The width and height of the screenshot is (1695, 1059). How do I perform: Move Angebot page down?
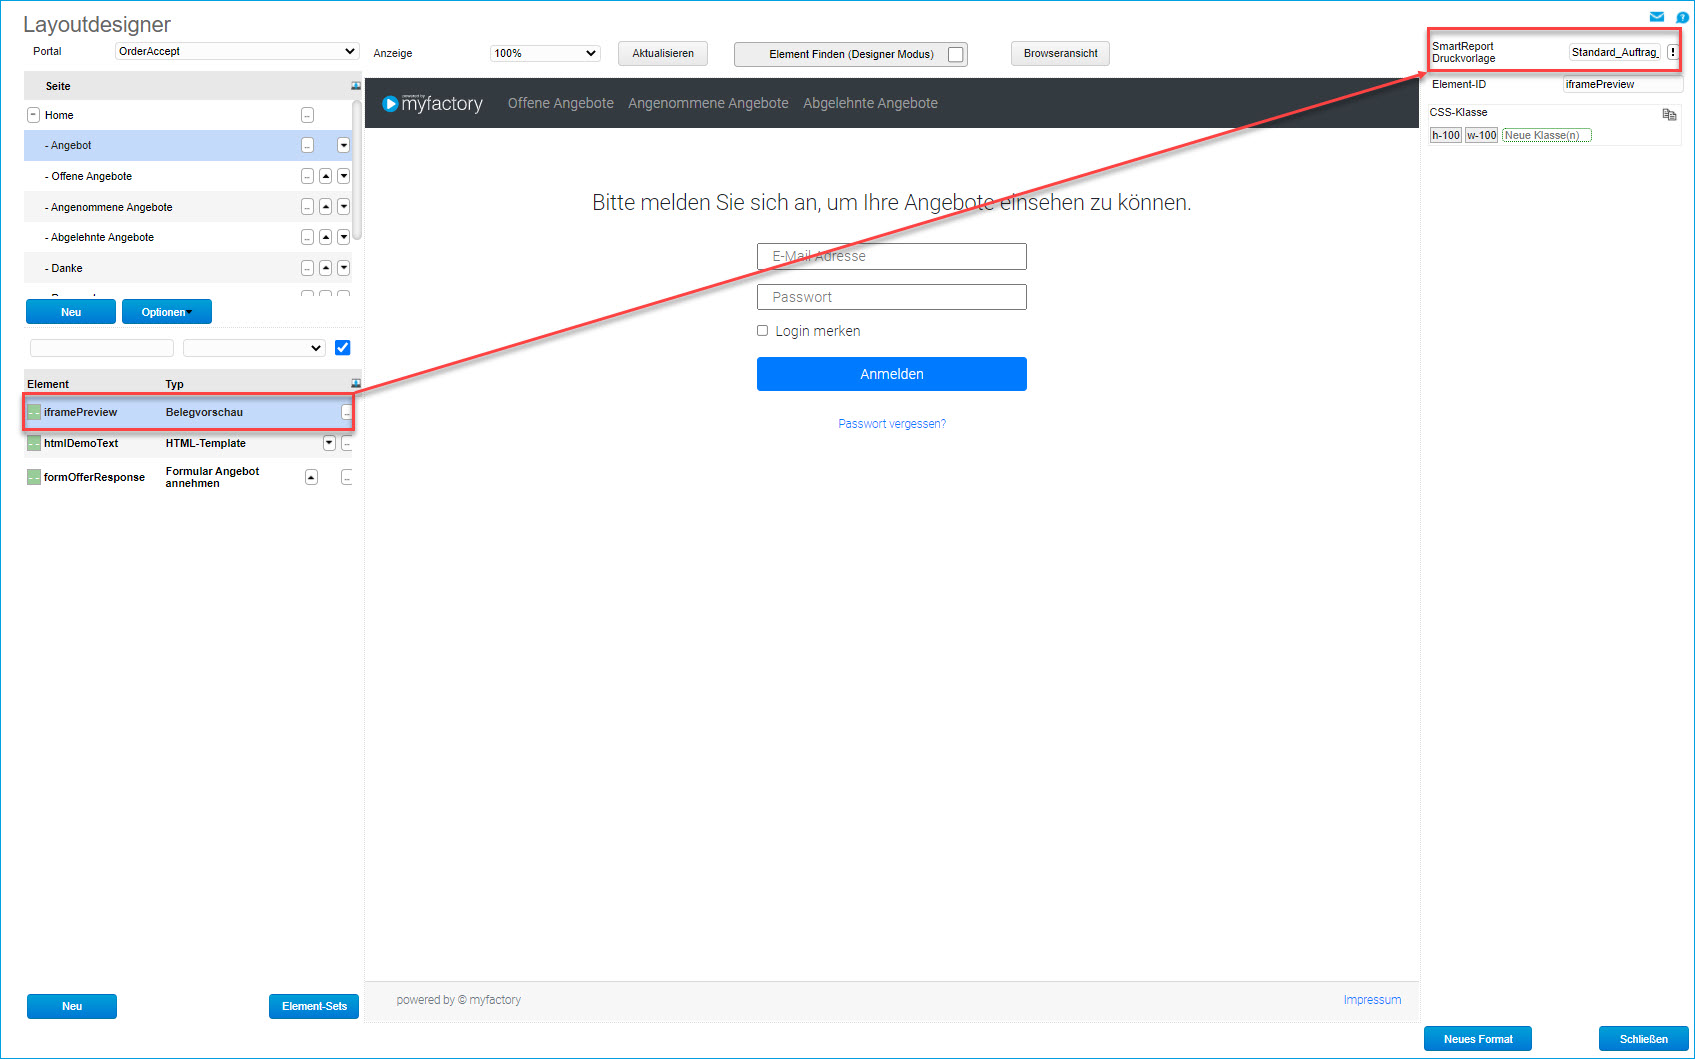[343, 145]
